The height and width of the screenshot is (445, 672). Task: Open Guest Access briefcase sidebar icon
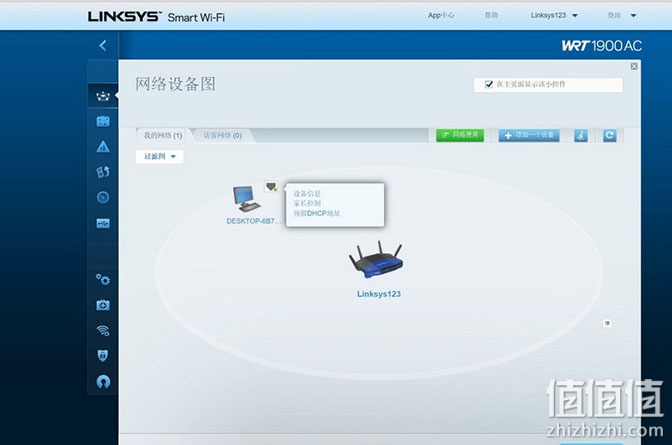point(103,121)
